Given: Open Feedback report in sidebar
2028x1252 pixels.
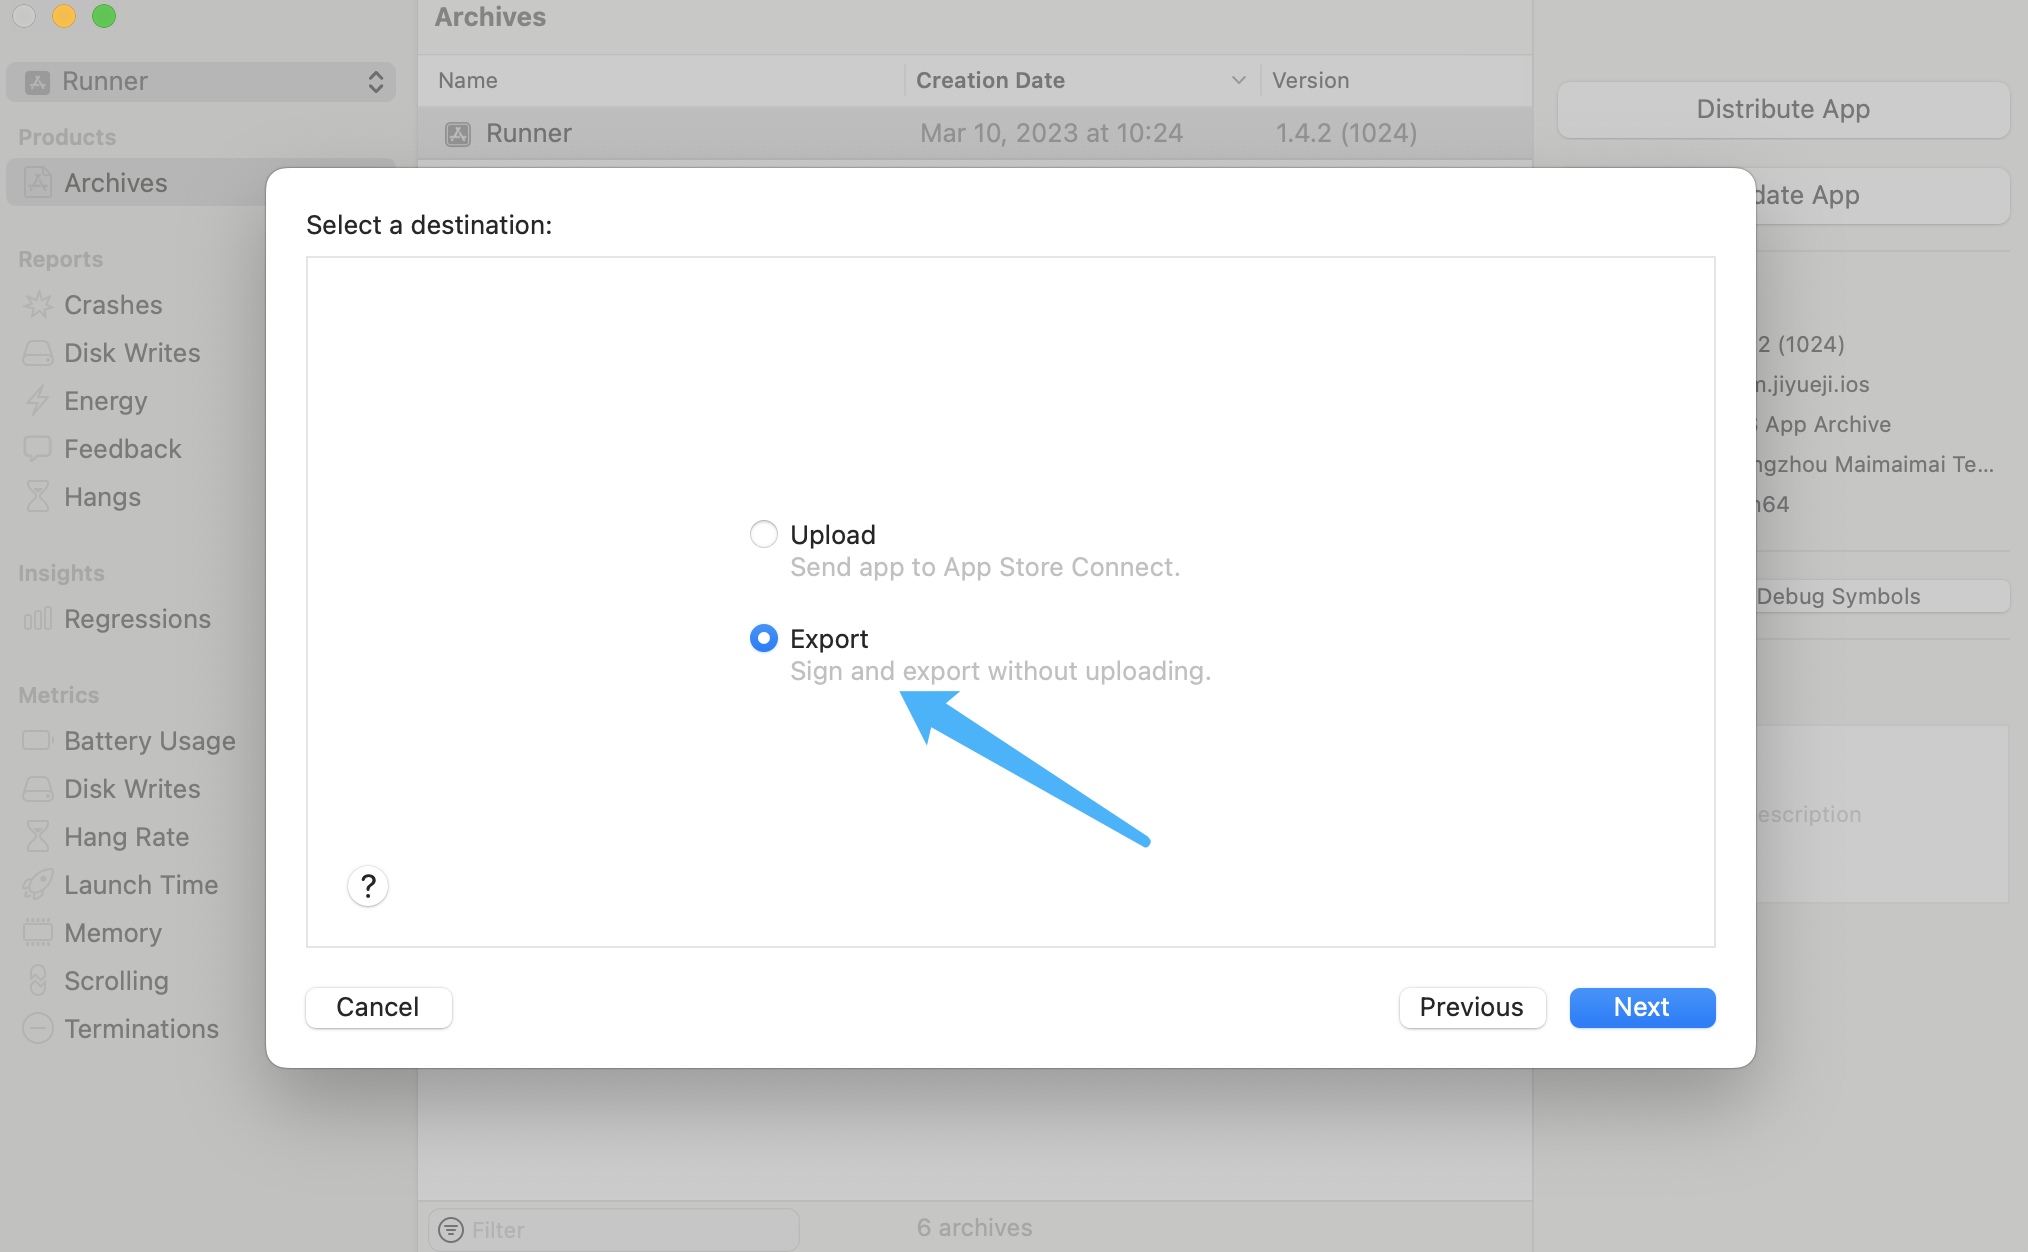Looking at the screenshot, I should click(123, 449).
